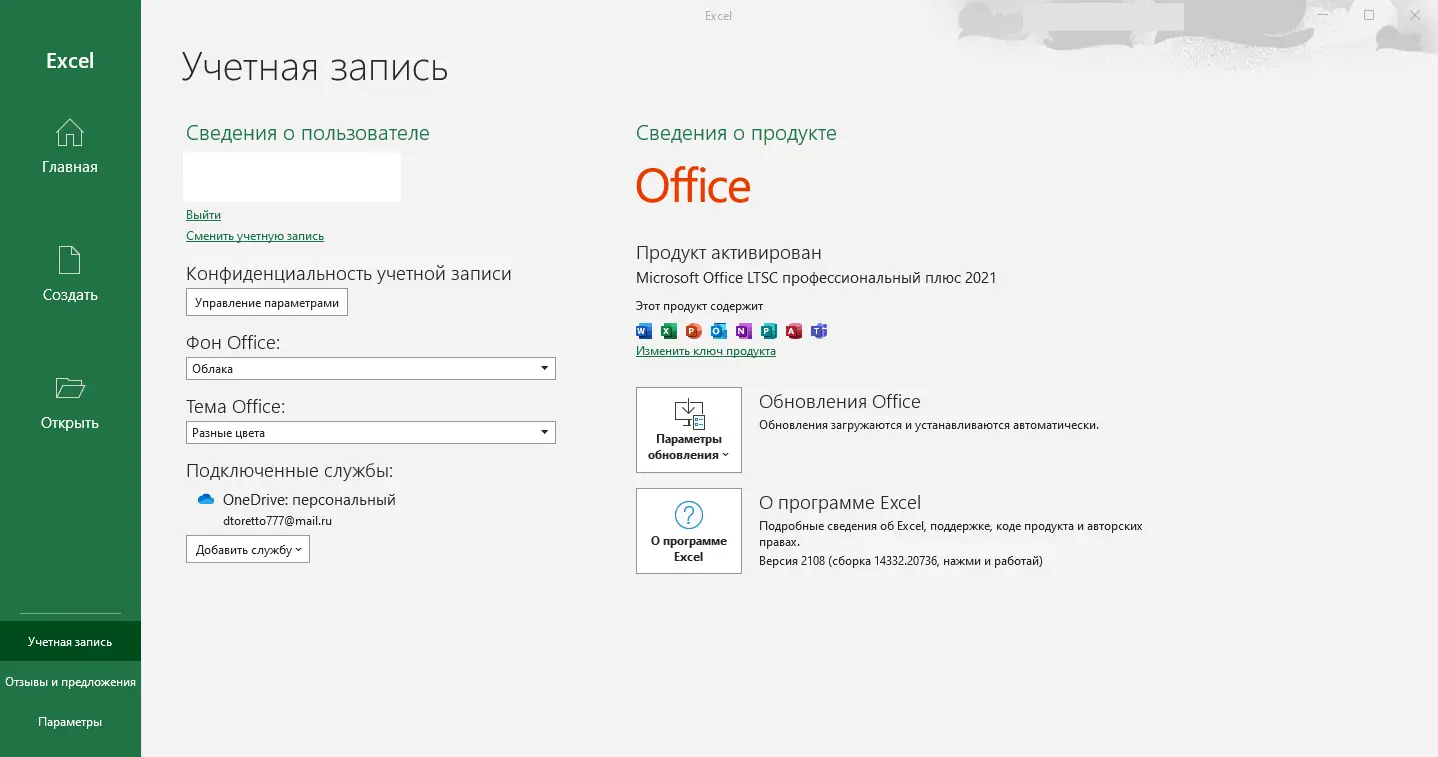Screen dimensions: 1438x757
Task: Click the Word icon in product contents
Action: pos(642,331)
